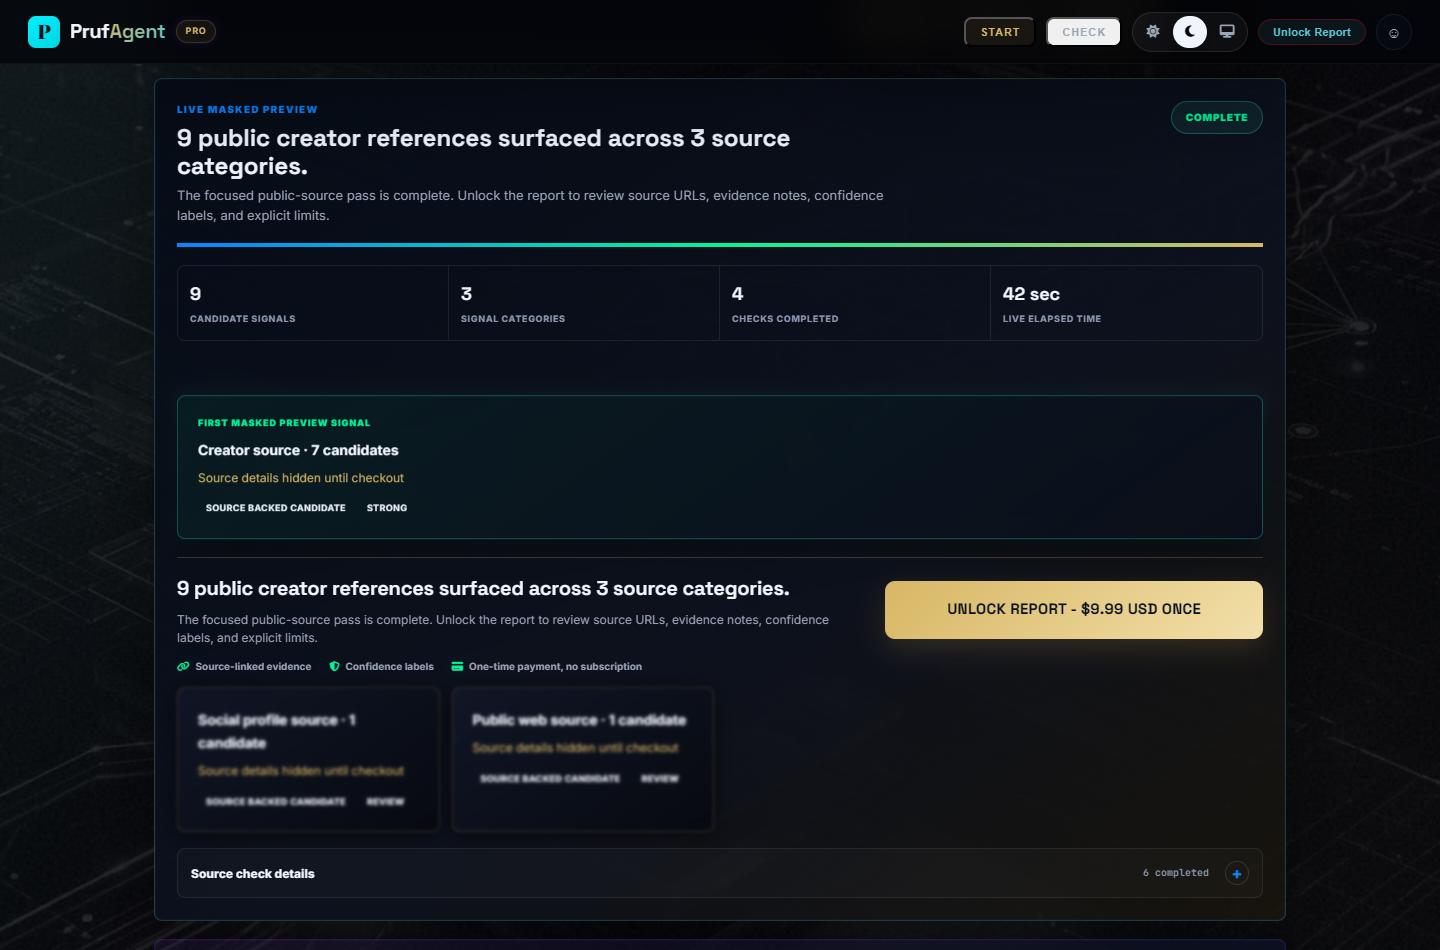The height and width of the screenshot is (950, 1440).
Task: Open the CHECK nav item
Action: 1084,32
